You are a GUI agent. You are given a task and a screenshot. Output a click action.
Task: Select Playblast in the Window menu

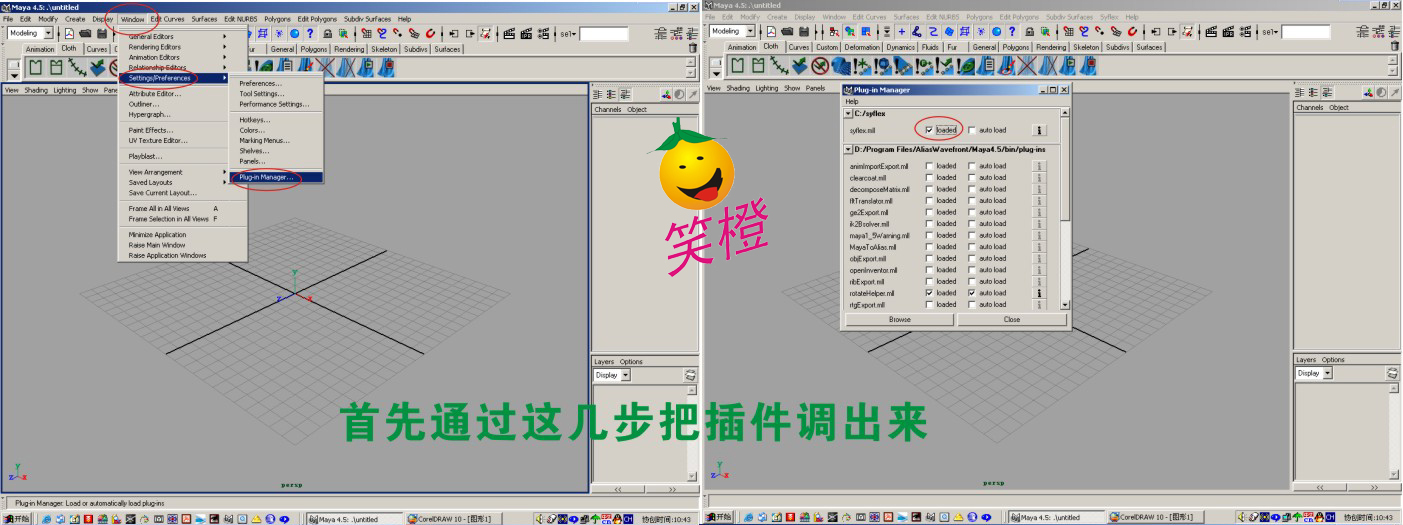coord(145,156)
